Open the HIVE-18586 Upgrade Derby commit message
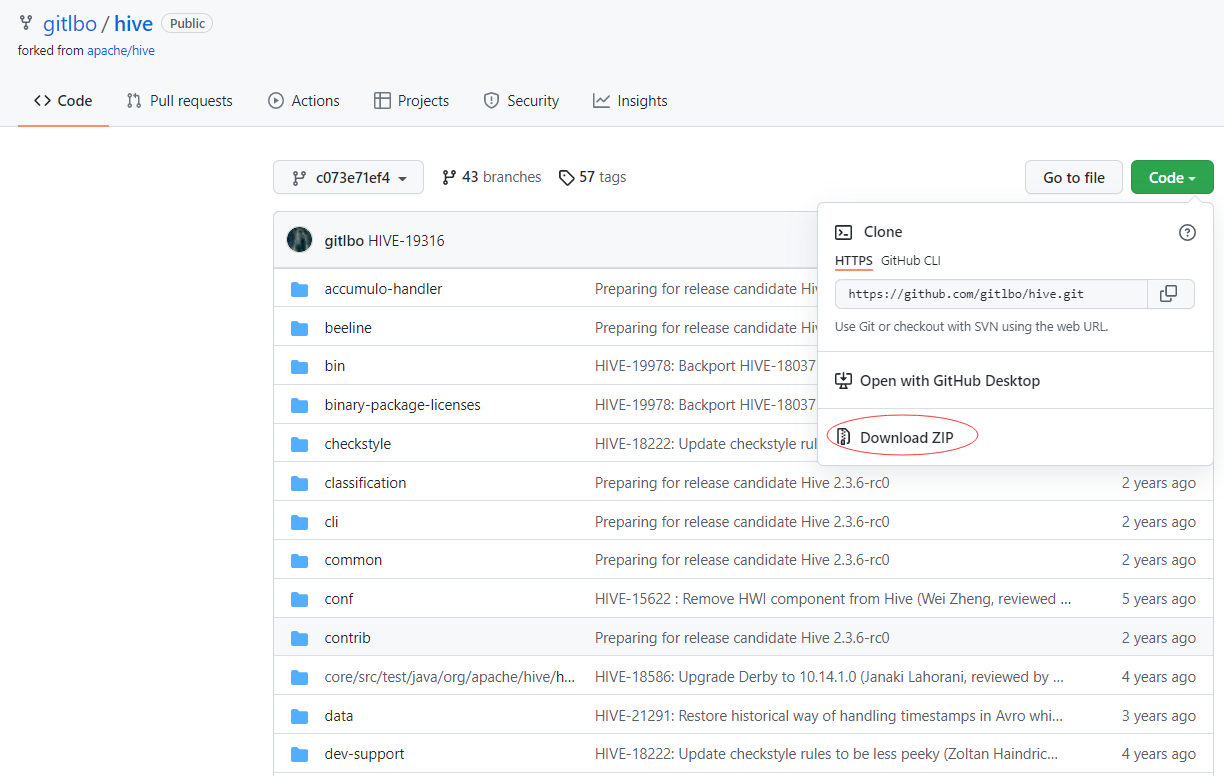 tap(829, 677)
